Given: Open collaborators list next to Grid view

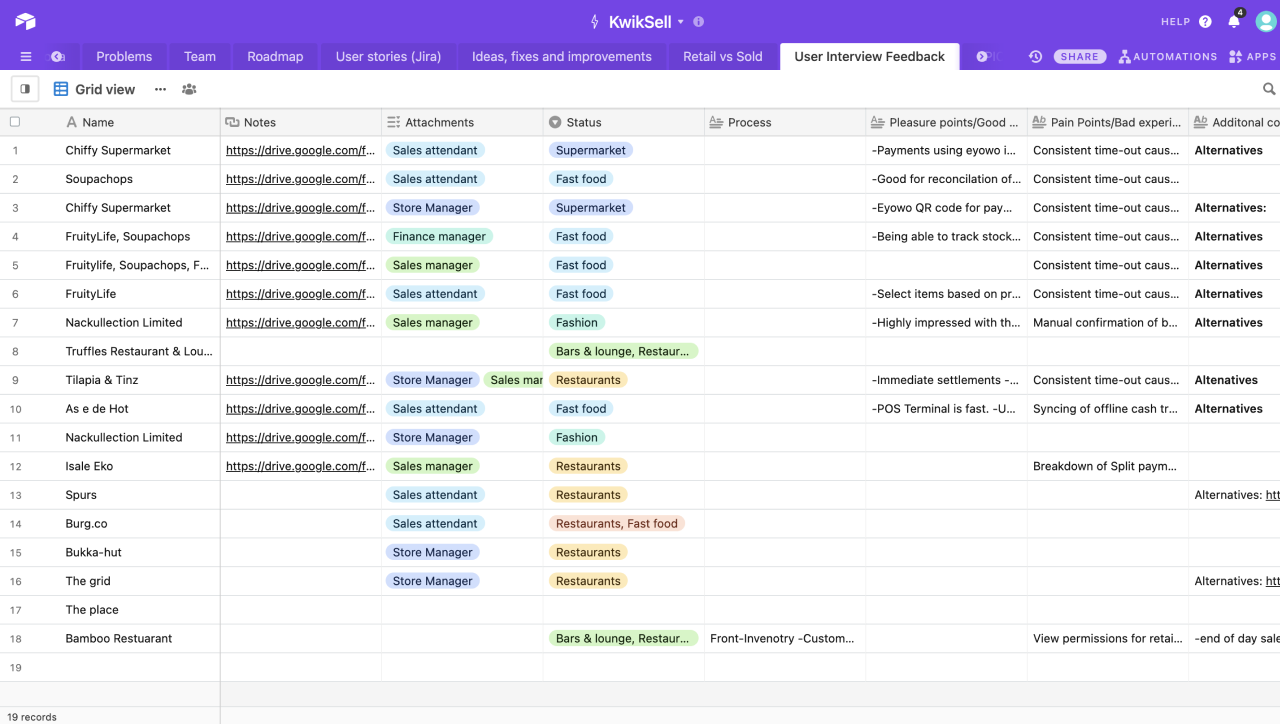Looking at the screenshot, I should tap(189, 89).
